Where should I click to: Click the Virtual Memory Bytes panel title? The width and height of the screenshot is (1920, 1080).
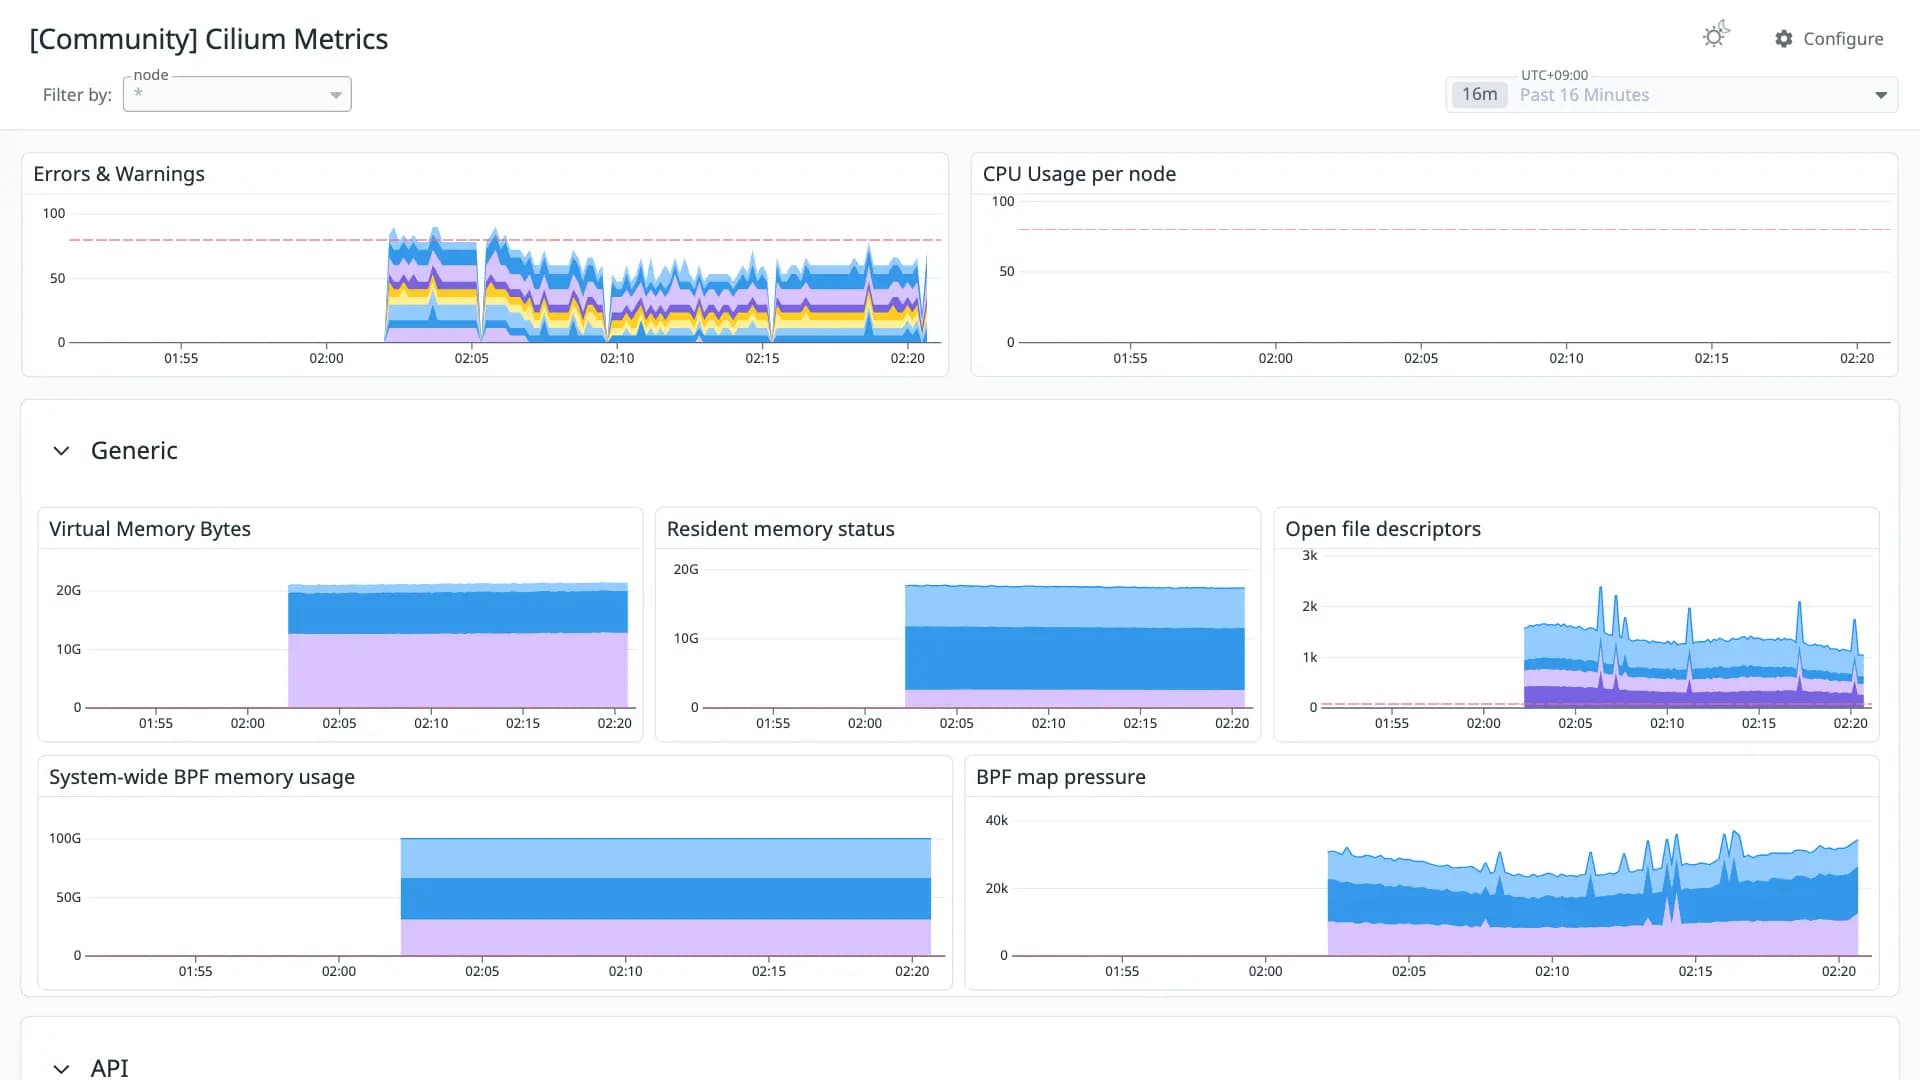150,529
